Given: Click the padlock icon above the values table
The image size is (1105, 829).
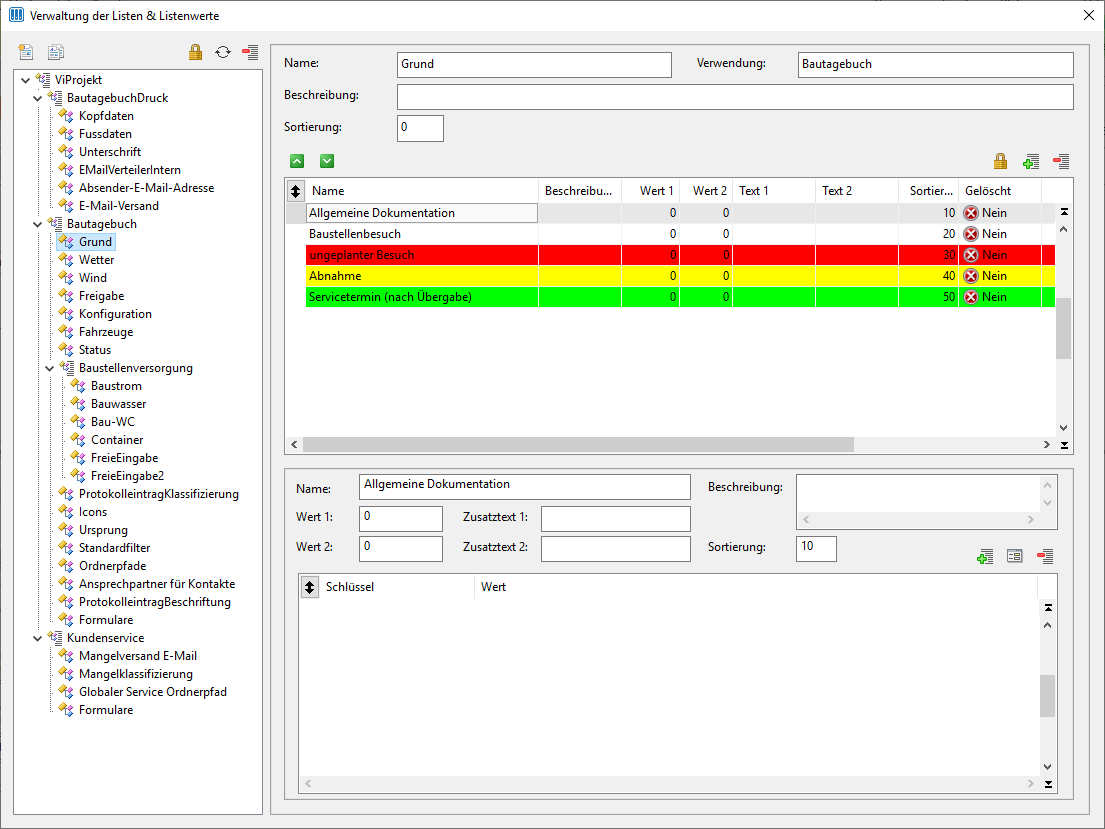Looking at the screenshot, I should [x=1000, y=161].
